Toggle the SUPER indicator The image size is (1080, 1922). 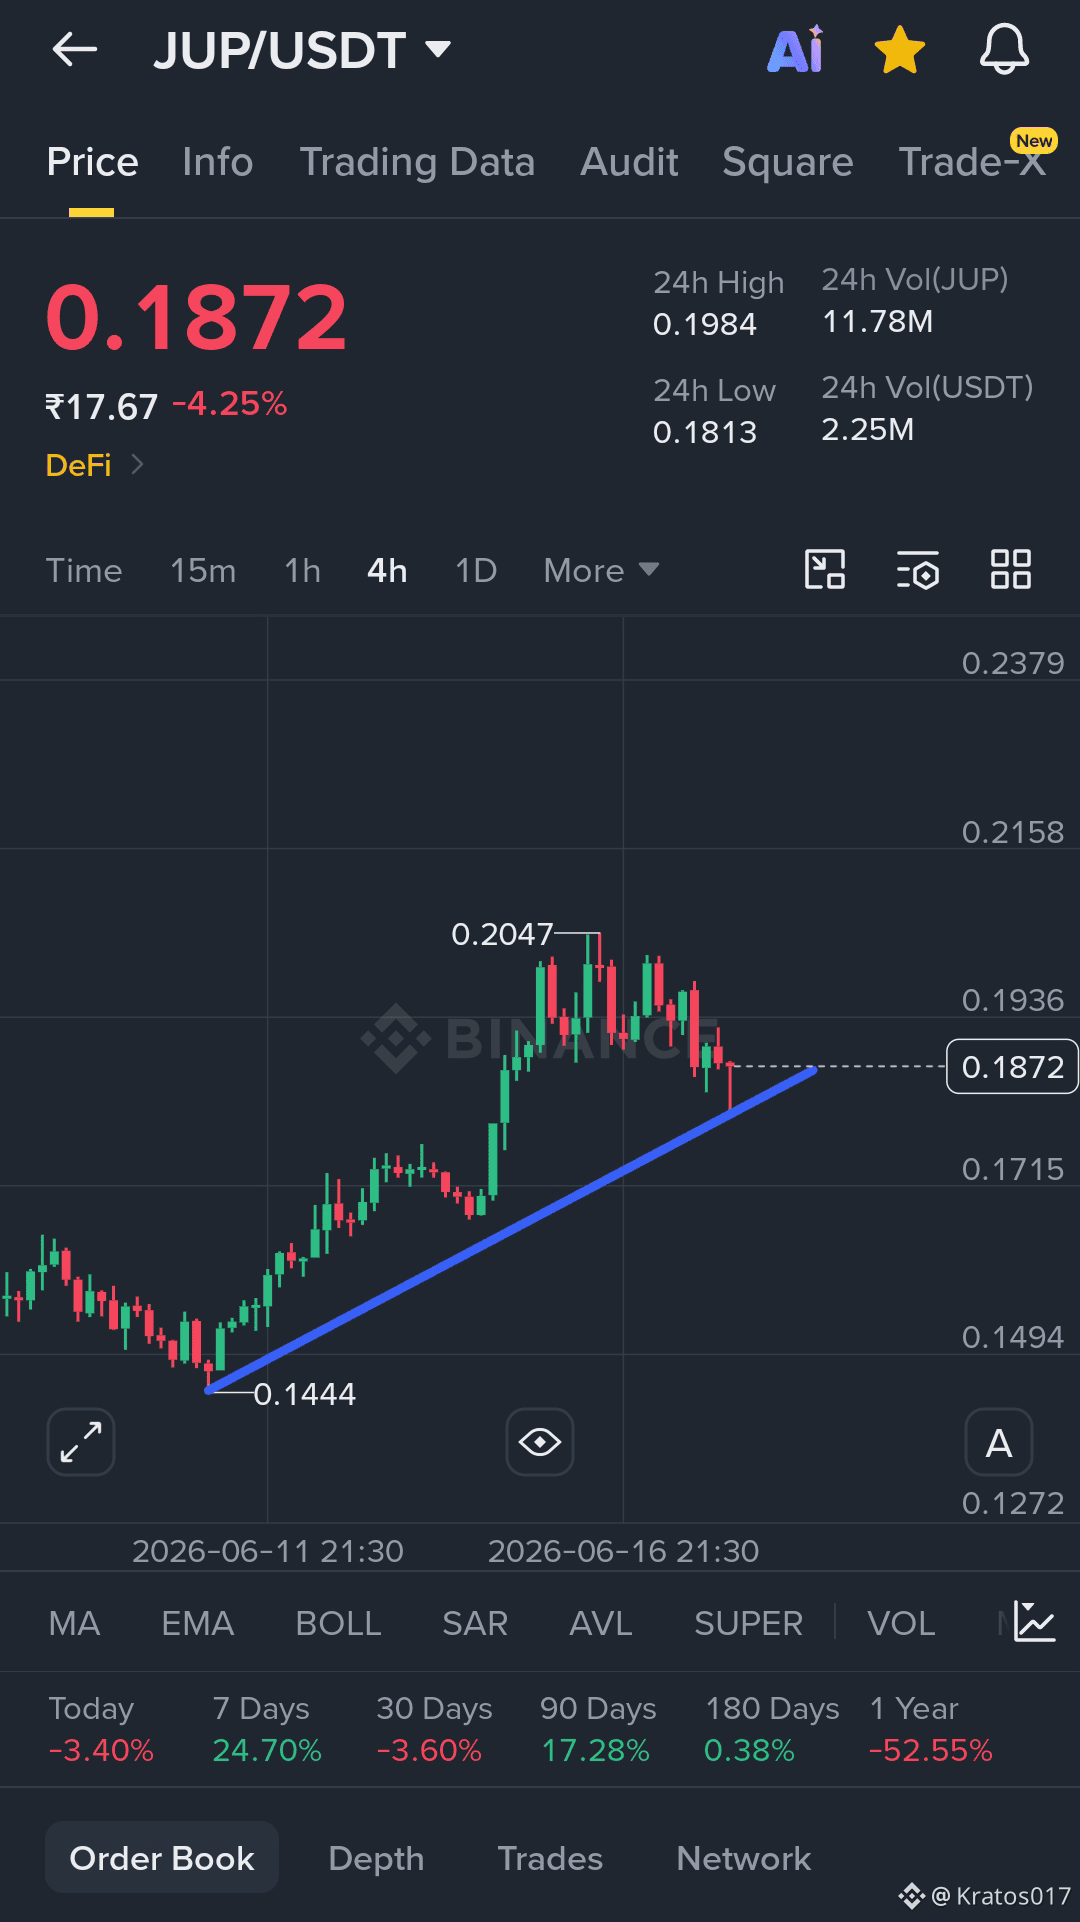tap(748, 1623)
